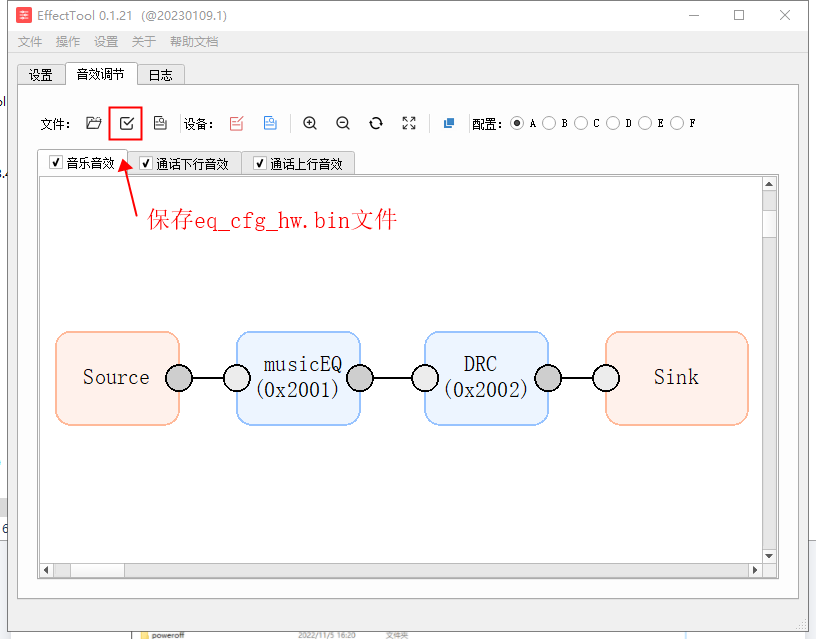This screenshot has width=816, height=639.
Task: Choose configuration C radio button
Action: 581,123
